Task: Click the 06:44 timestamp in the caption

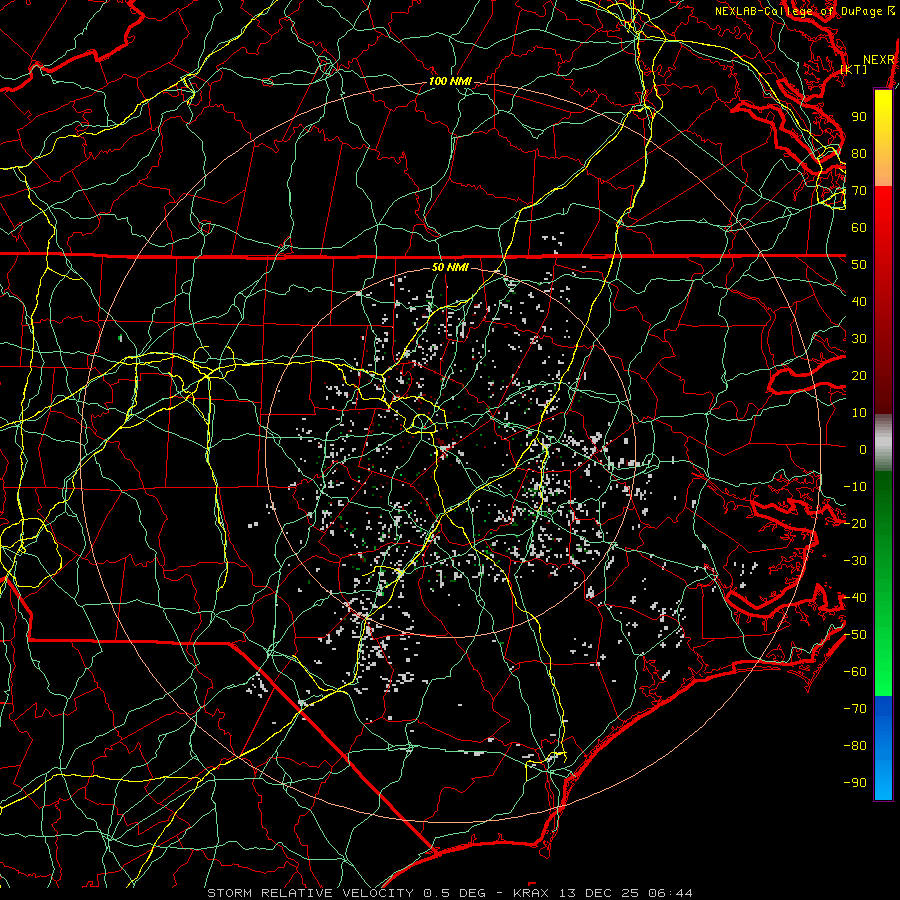Action: click(670, 893)
